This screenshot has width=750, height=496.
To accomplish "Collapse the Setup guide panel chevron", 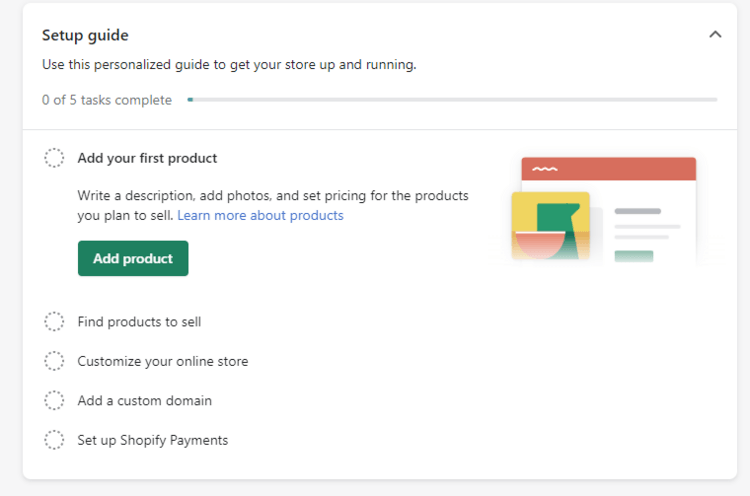I will (715, 35).
